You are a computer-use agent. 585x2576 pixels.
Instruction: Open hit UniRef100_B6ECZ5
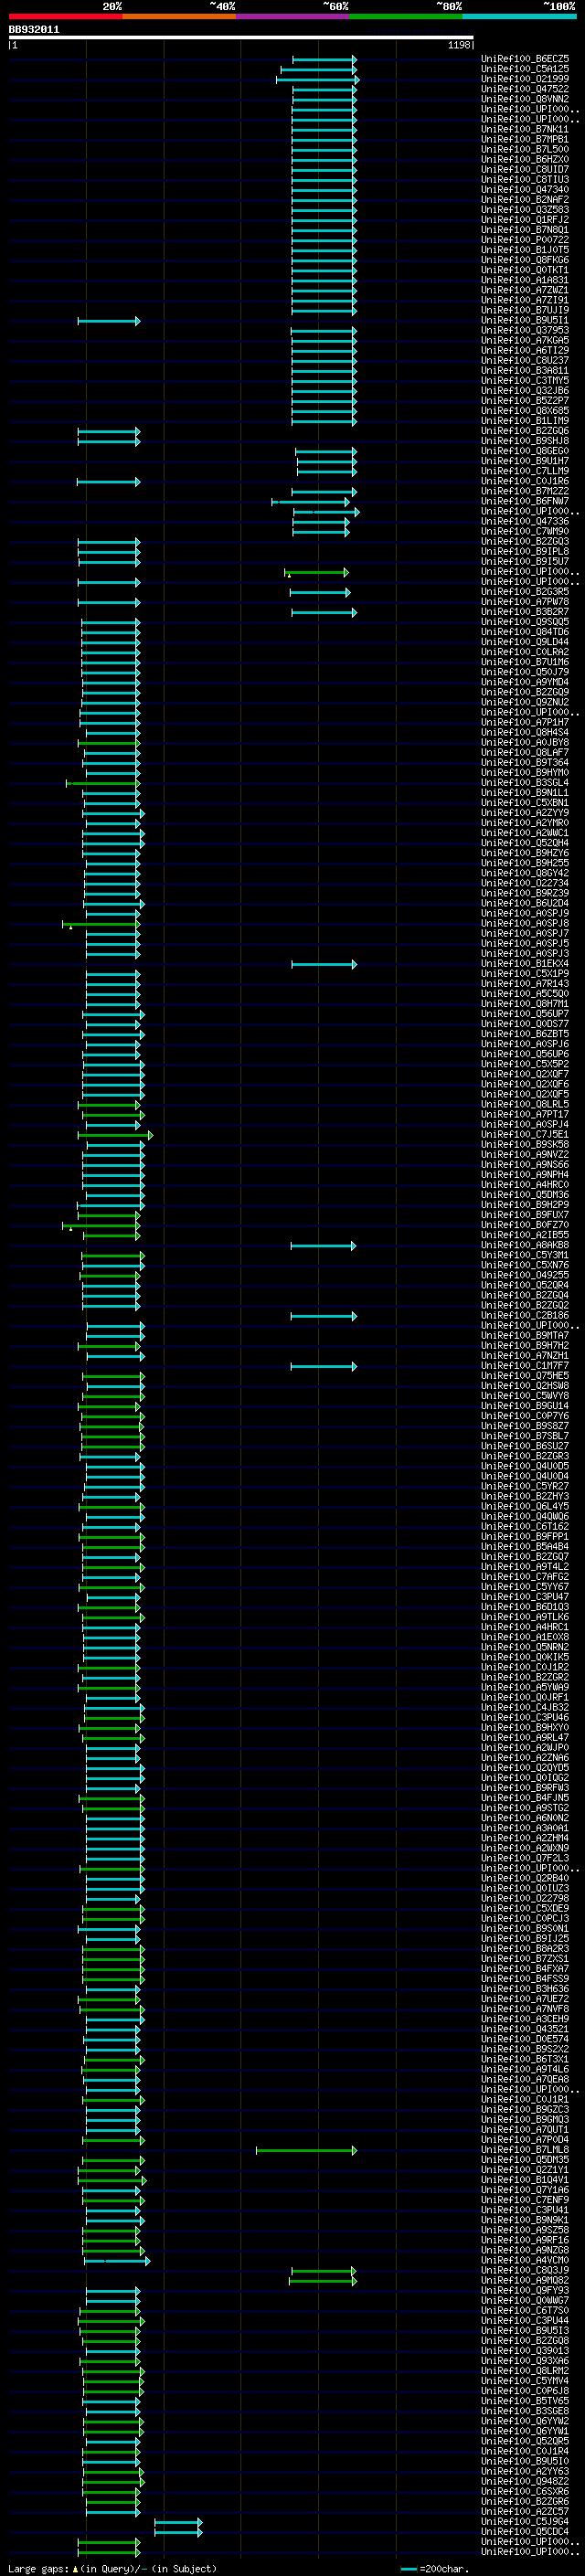point(525,59)
